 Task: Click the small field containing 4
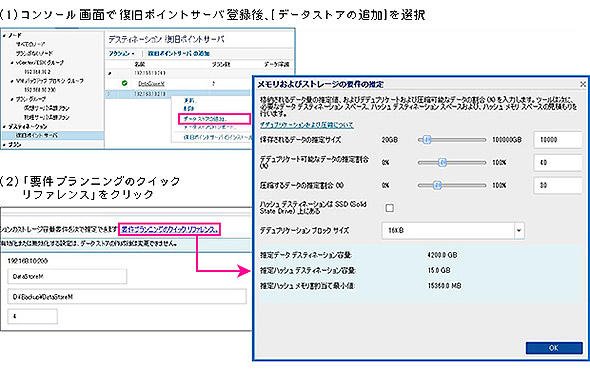point(32,316)
